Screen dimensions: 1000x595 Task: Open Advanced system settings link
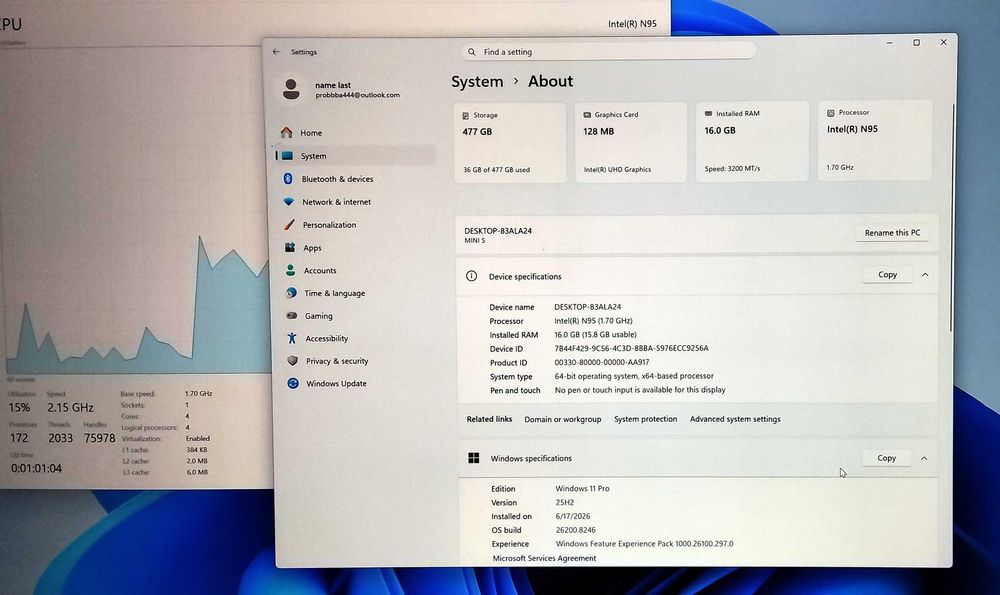click(735, 419)
